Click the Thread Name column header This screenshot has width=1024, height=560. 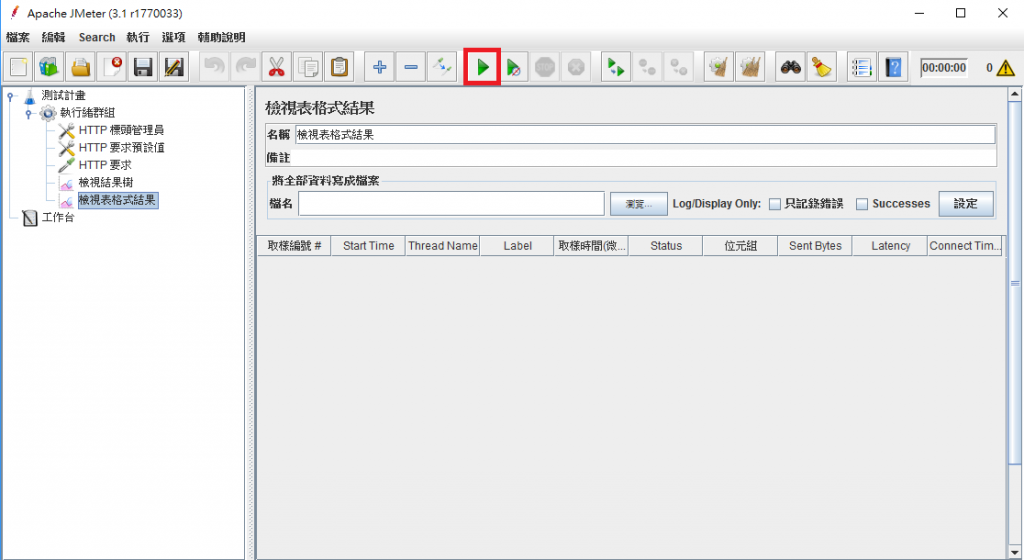click(443, 246)
